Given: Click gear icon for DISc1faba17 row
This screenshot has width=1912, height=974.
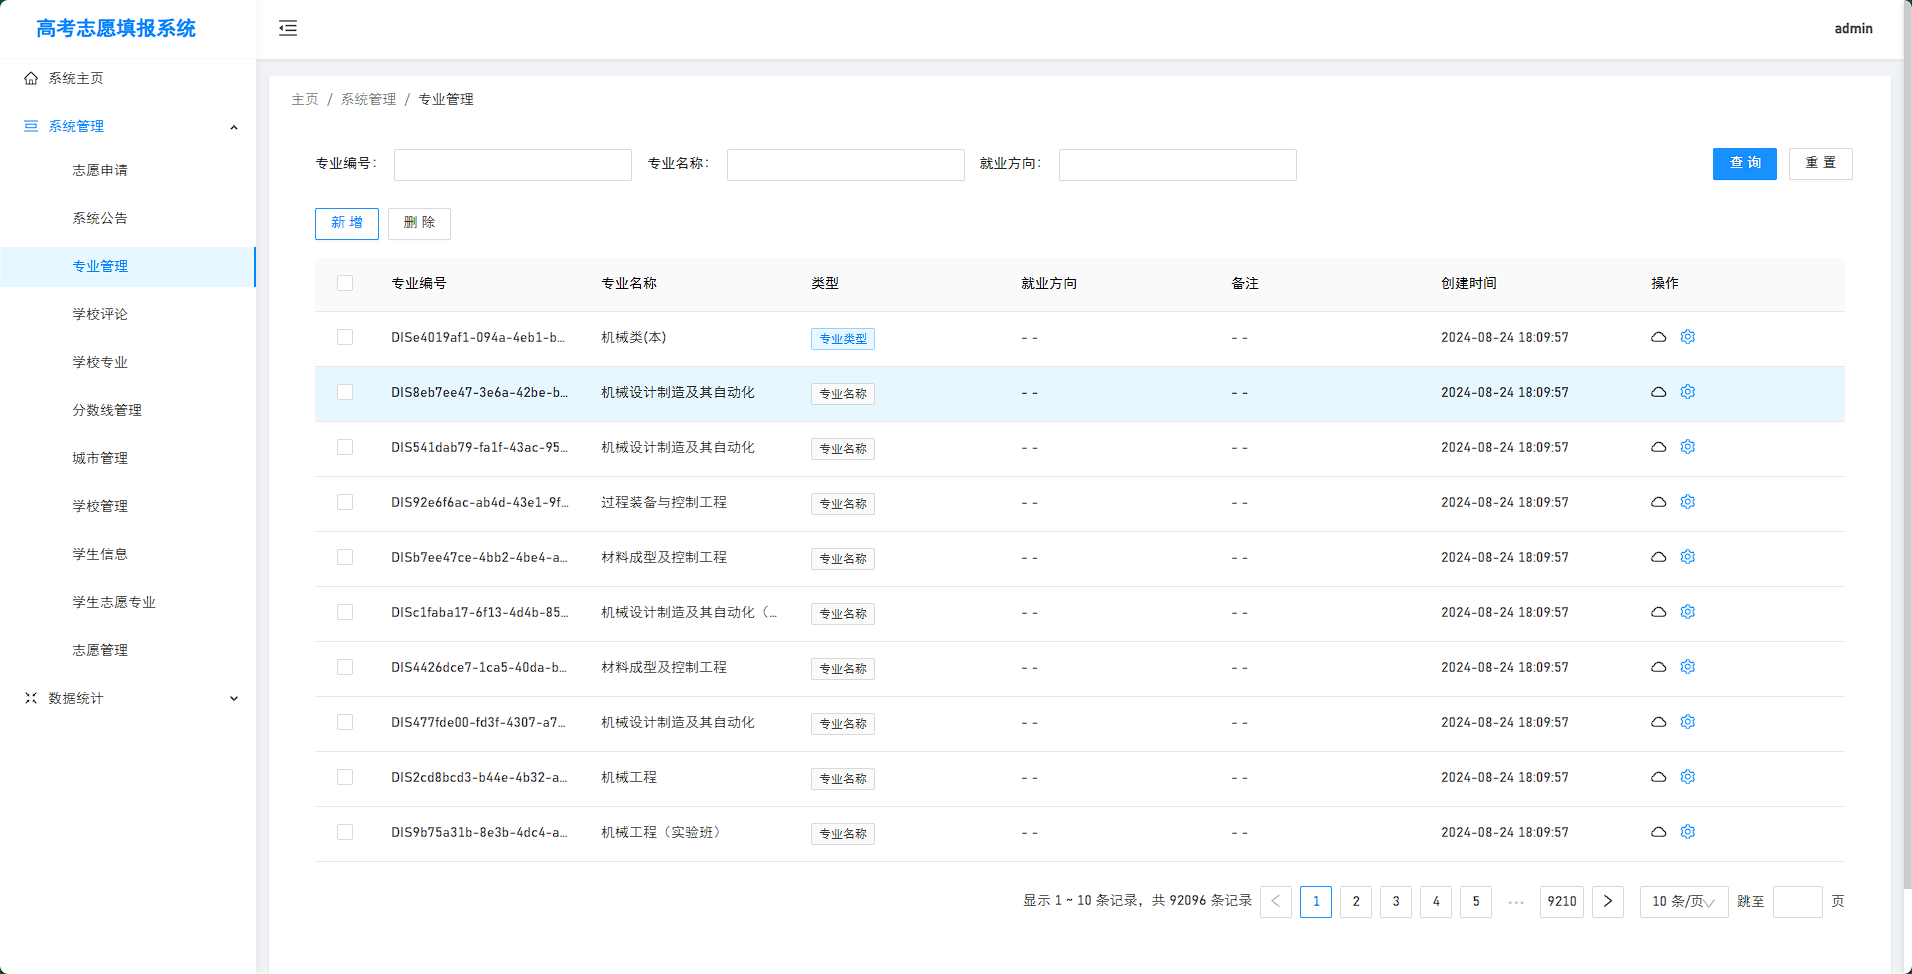Looking at the screenshot, I should [x=1688, y=612].
